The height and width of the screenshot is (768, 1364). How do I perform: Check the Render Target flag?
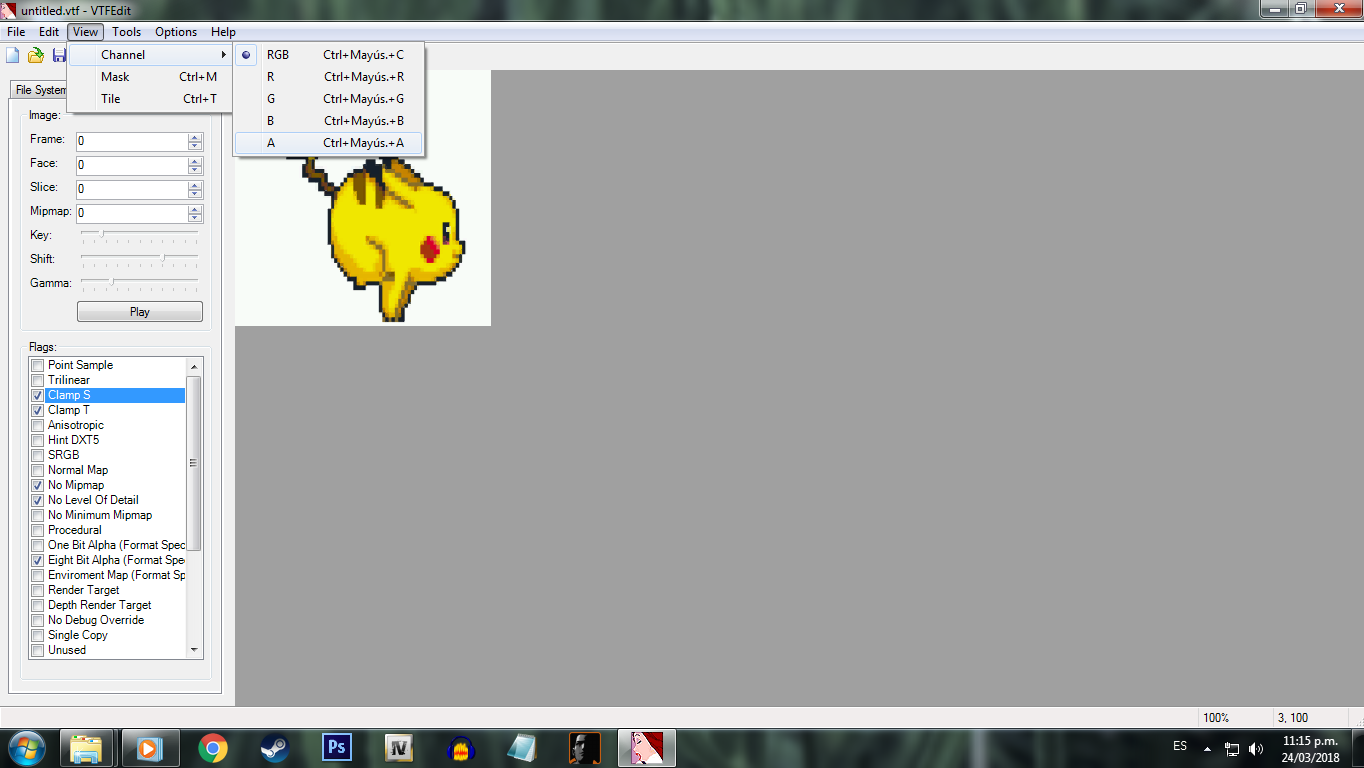[38, 590]
